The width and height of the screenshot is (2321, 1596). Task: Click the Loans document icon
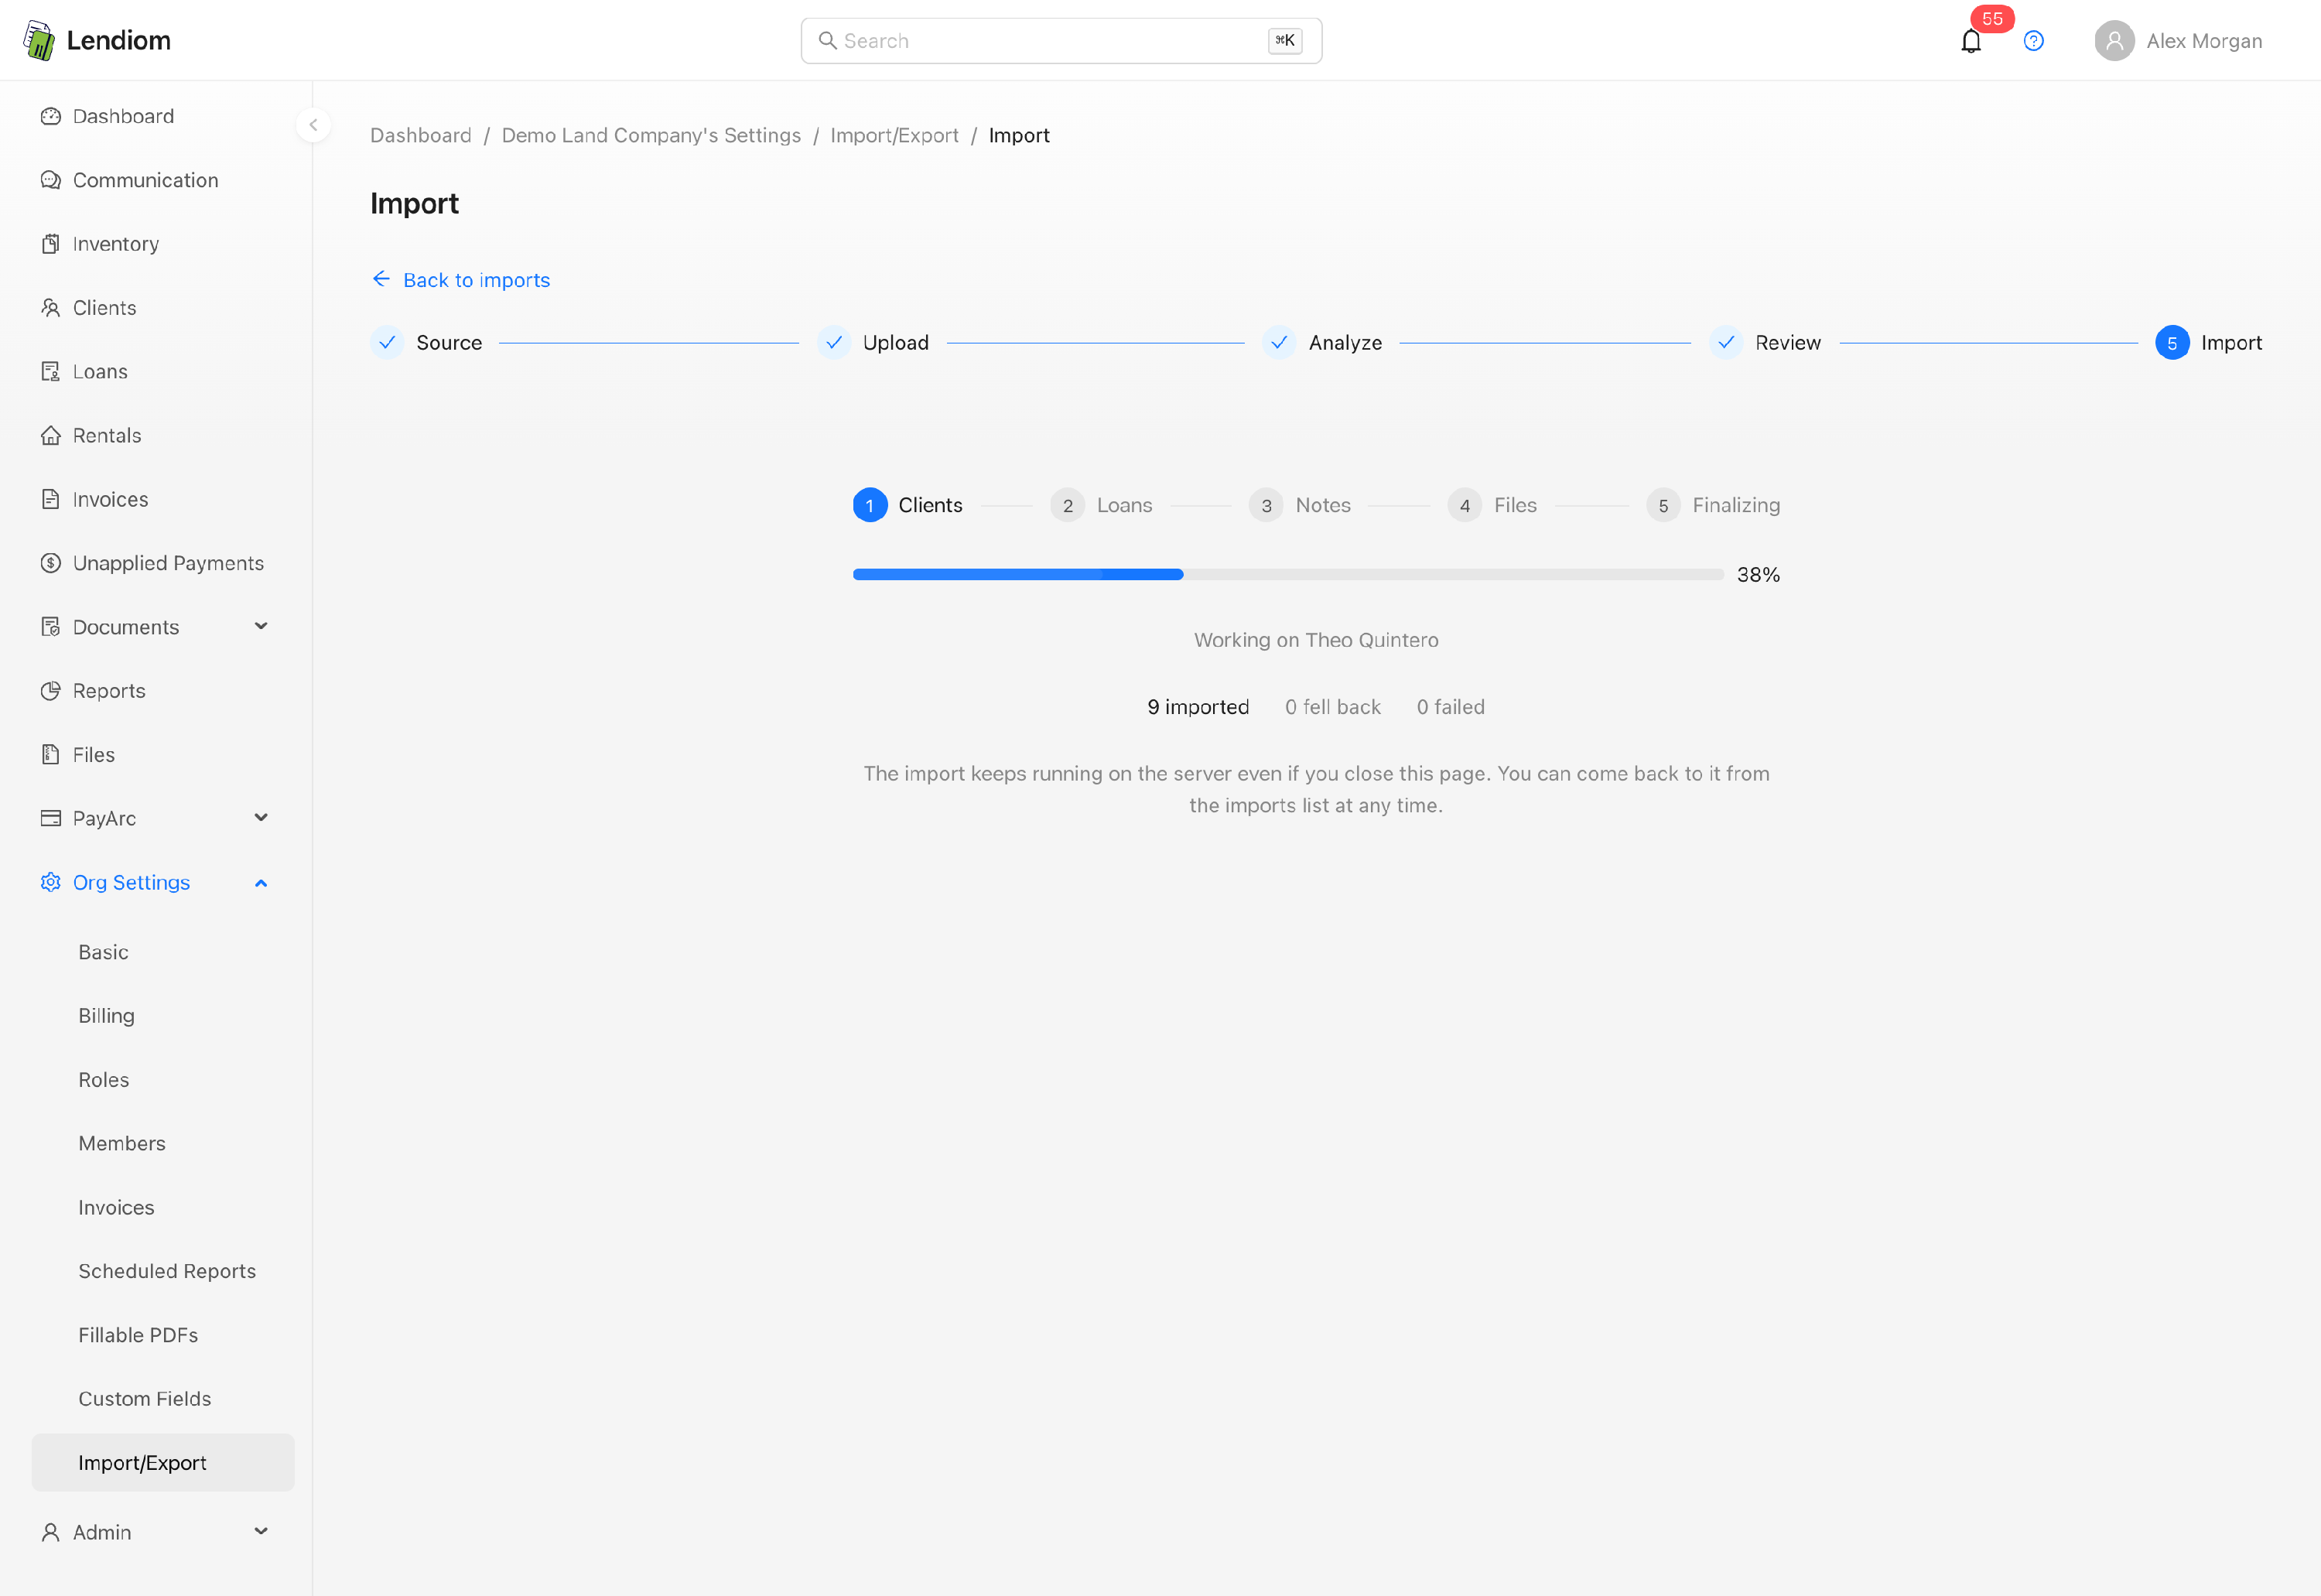51,372
